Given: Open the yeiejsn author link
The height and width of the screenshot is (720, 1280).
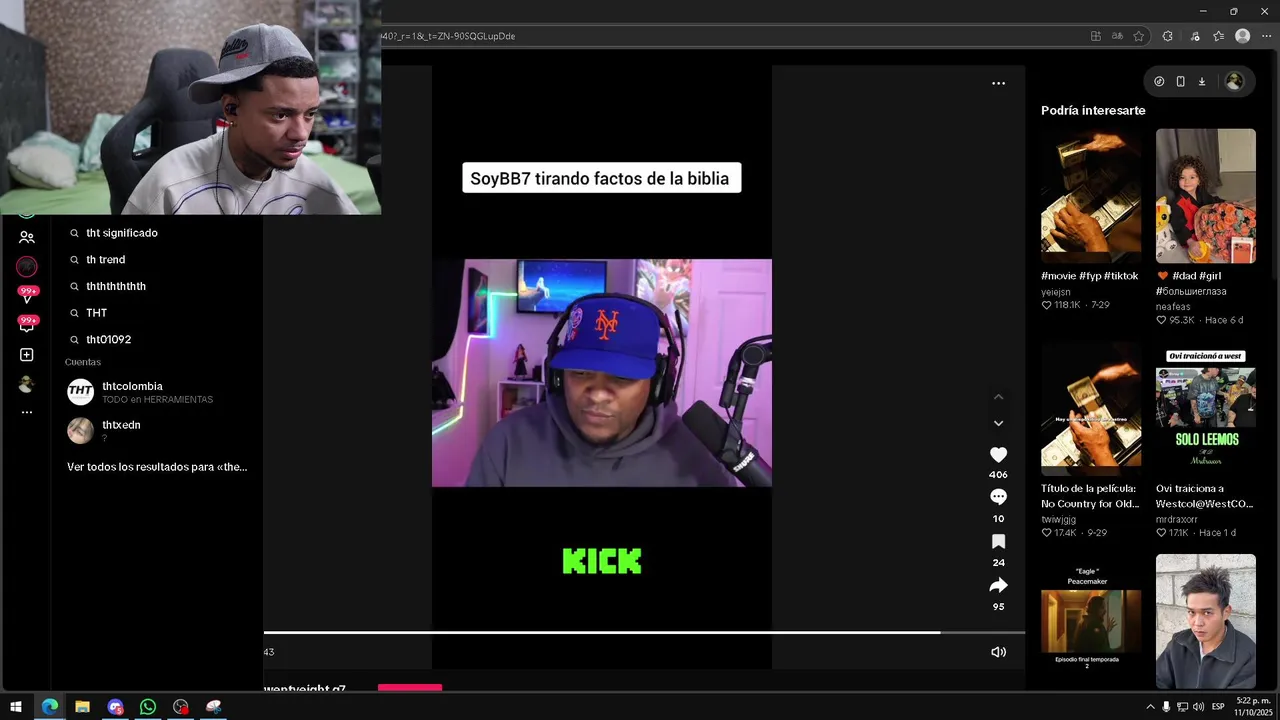Looking at the screenshot, I should click(x=1056, y=292).
